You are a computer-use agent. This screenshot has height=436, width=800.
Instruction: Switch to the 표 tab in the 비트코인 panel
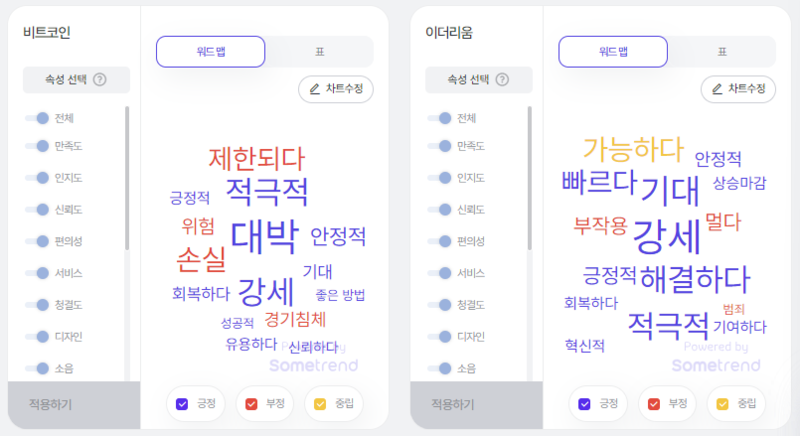click(318, 52)
